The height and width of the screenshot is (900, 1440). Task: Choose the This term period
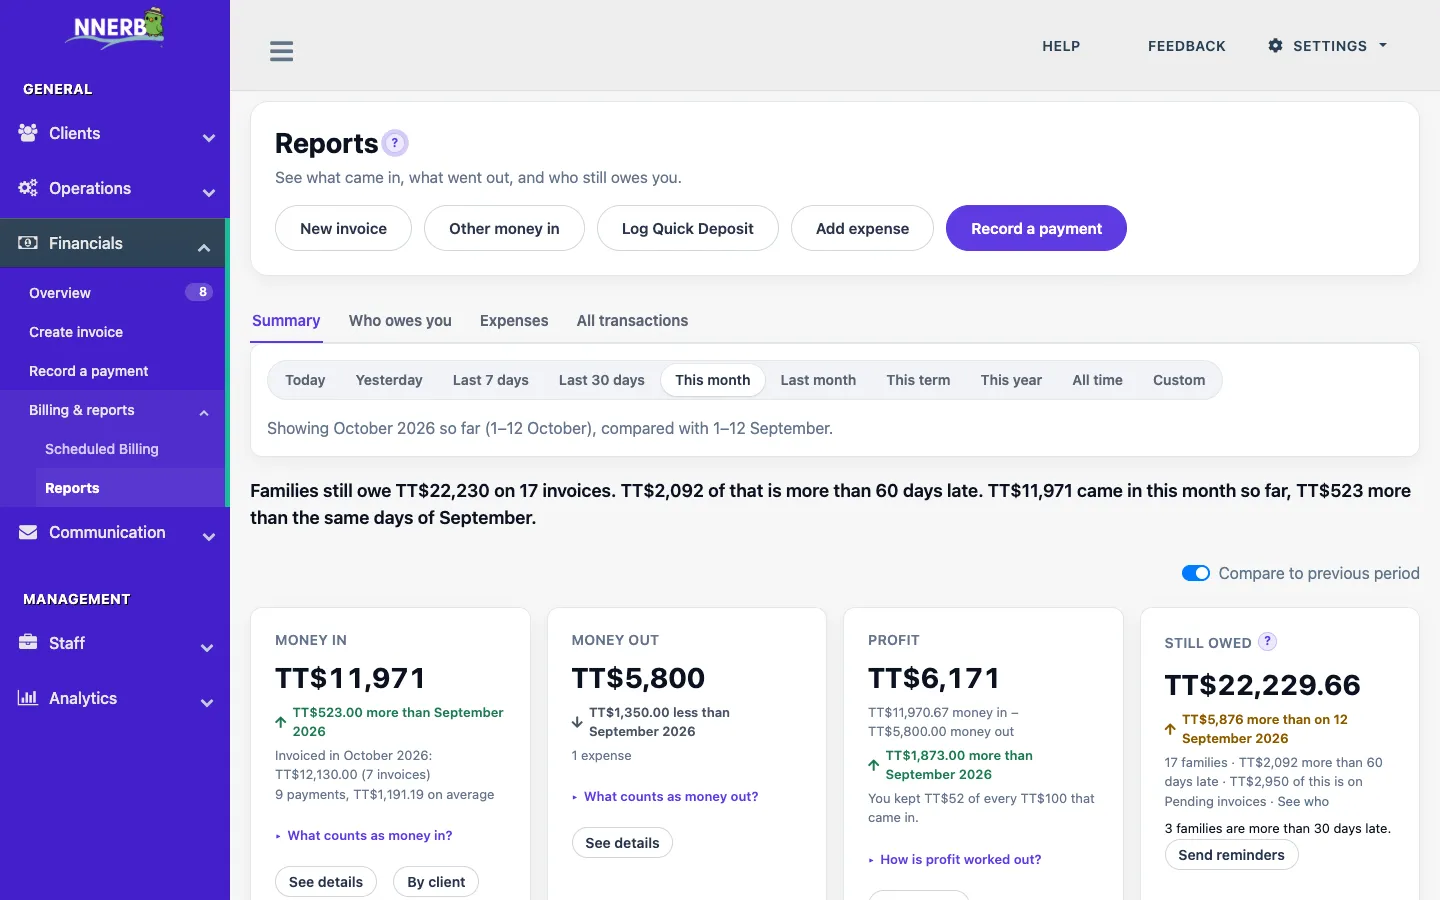(x=918, y=380)
